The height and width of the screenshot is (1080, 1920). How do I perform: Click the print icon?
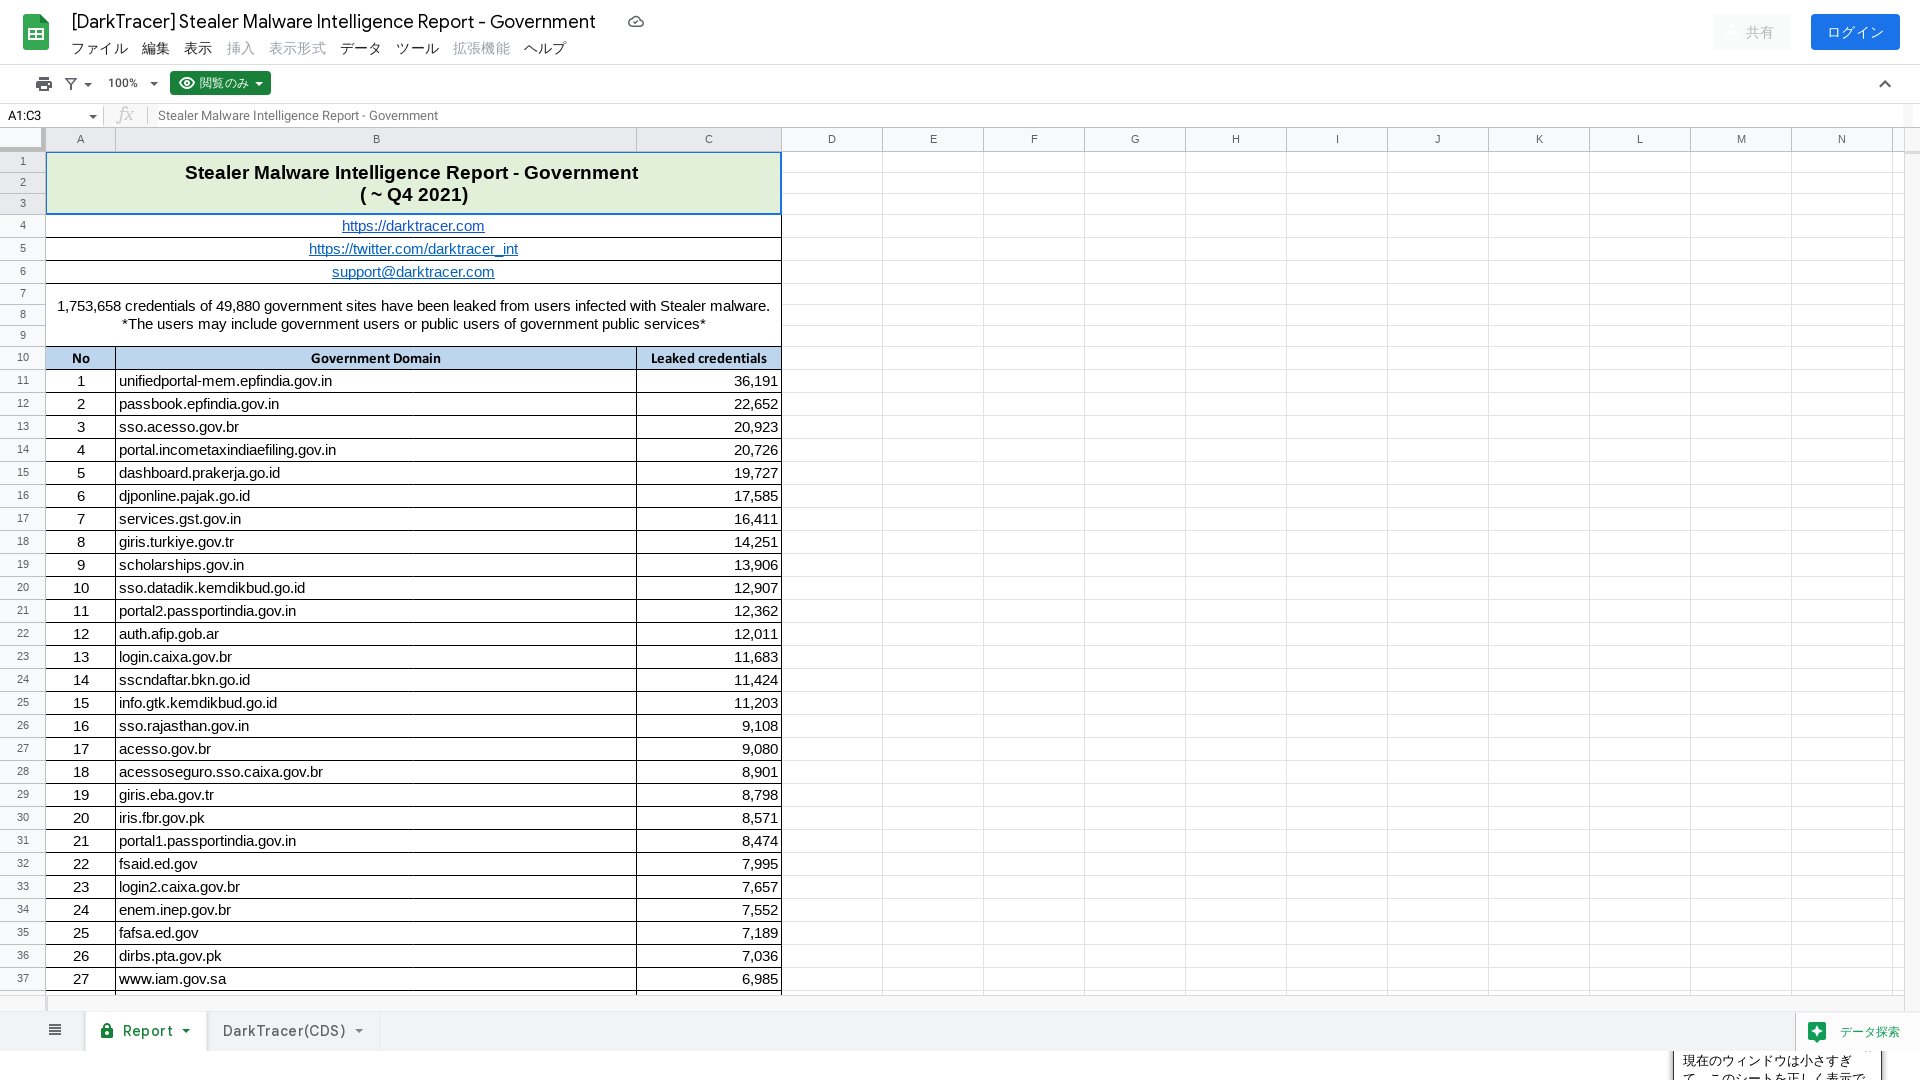tap(44, 84)
